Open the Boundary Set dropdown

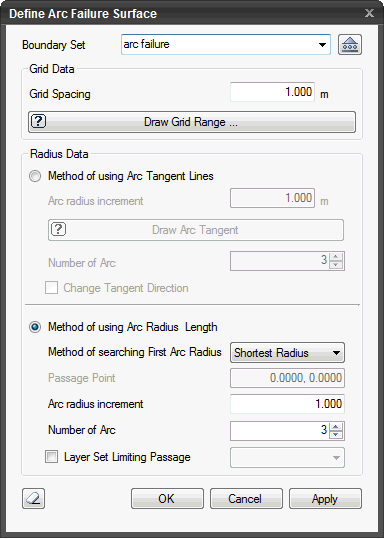322,44
